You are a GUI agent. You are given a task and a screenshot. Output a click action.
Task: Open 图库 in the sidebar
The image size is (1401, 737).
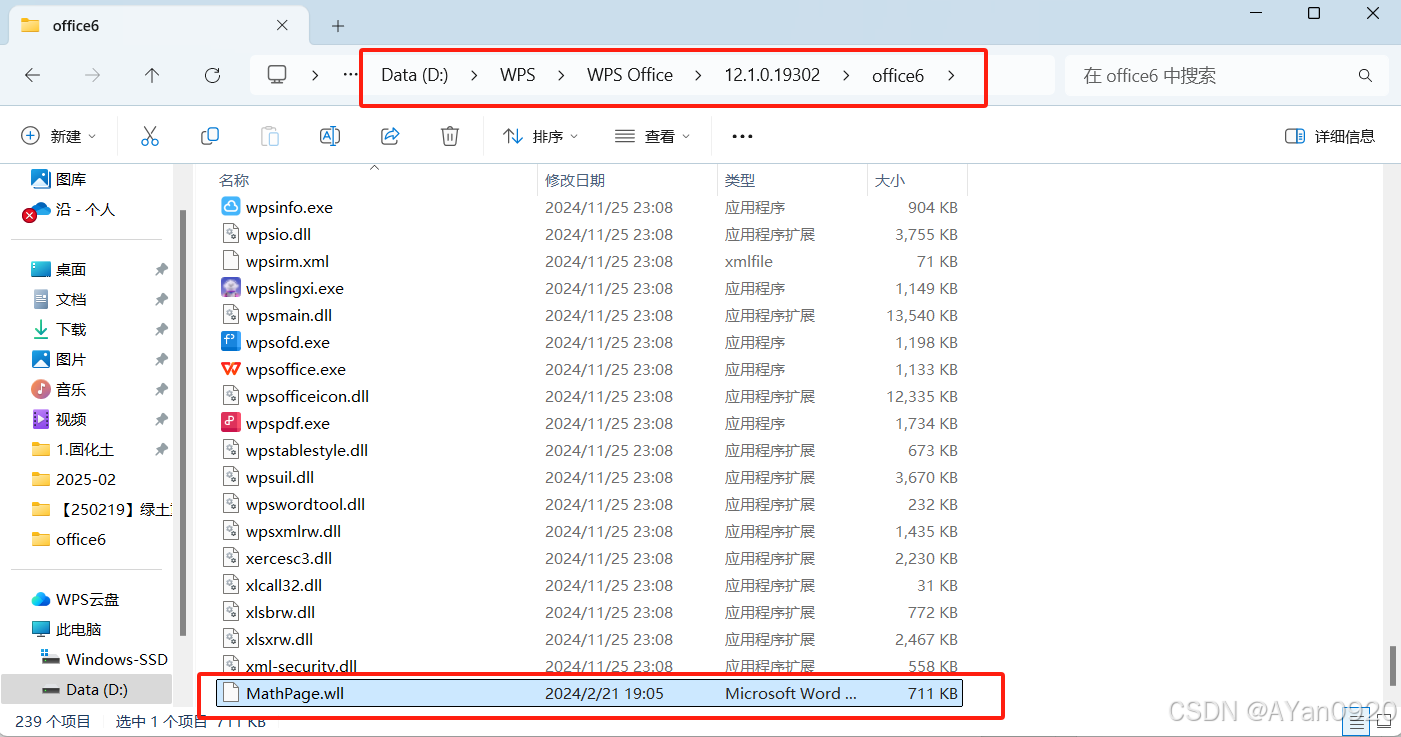click(x=71, y=179)
